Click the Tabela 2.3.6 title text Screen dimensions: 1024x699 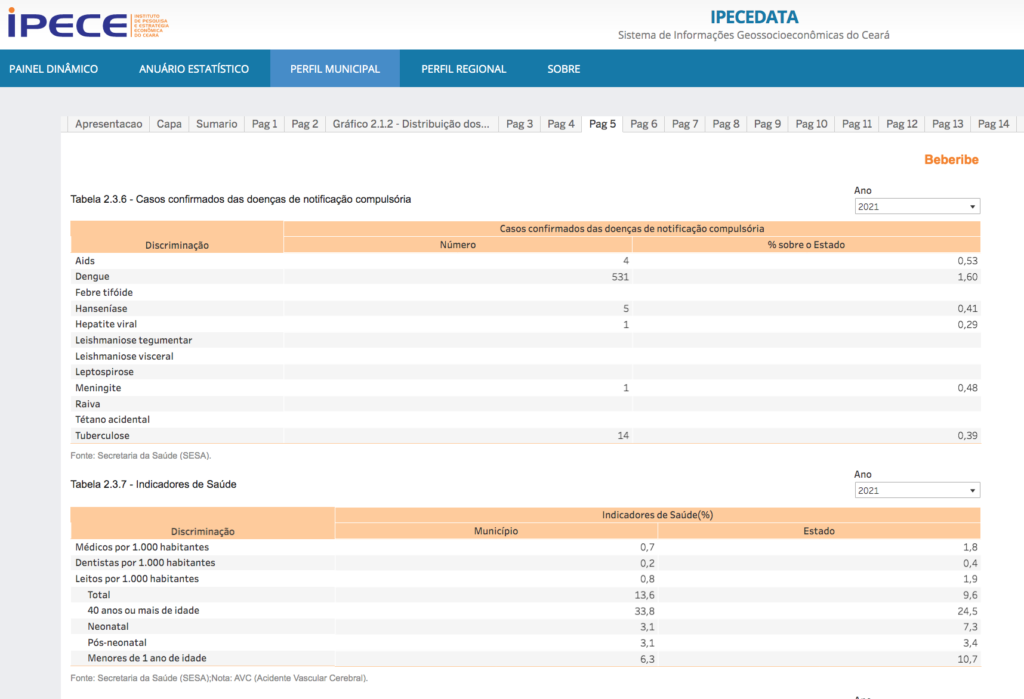click(240, 199)
